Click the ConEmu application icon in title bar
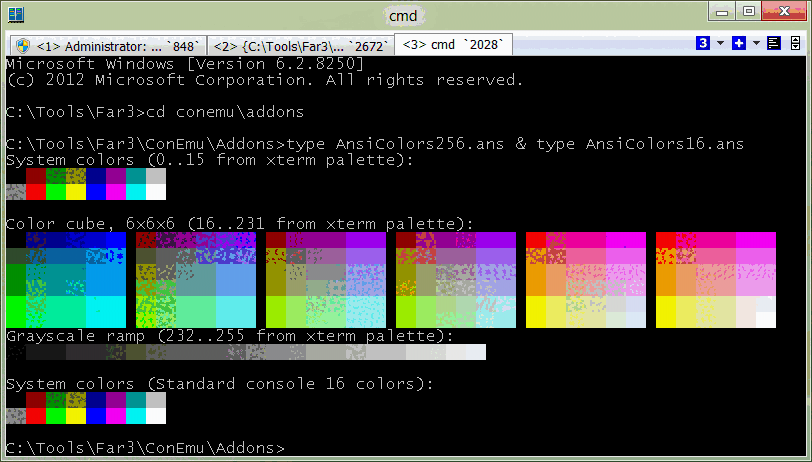The width and height of the screenshot is (812, 462). 16,15
